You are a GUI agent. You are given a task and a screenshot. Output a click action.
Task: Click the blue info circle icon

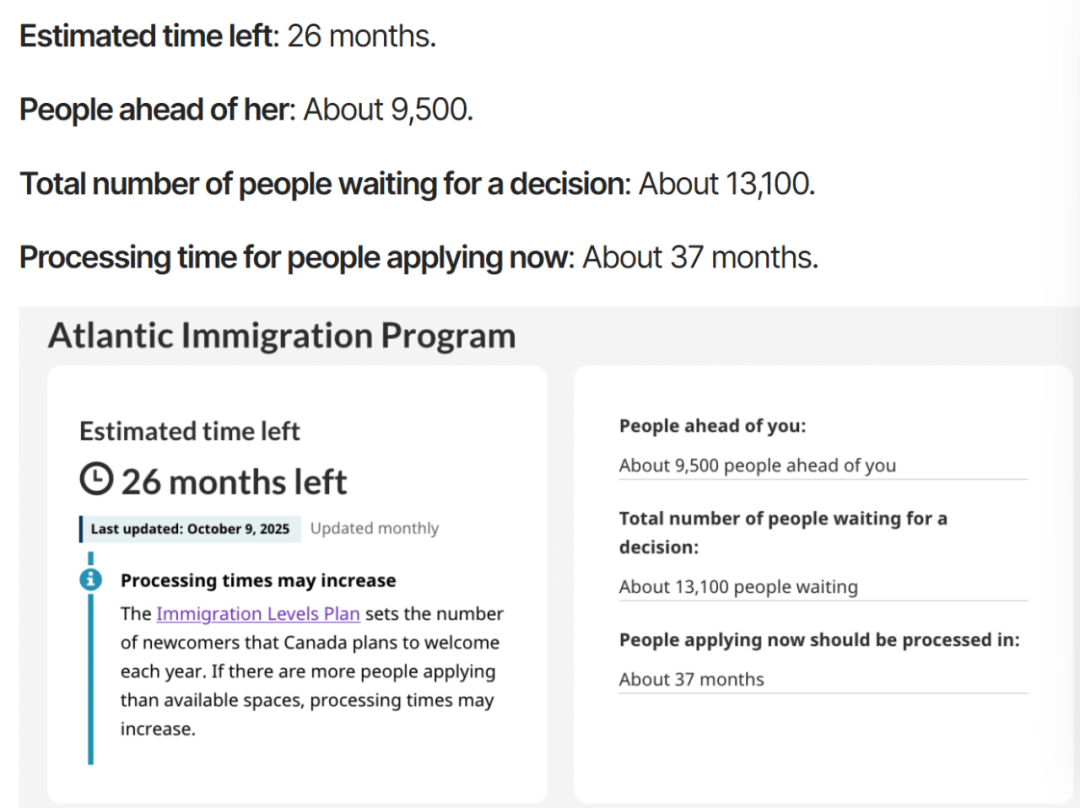click(x=91, y=579)
